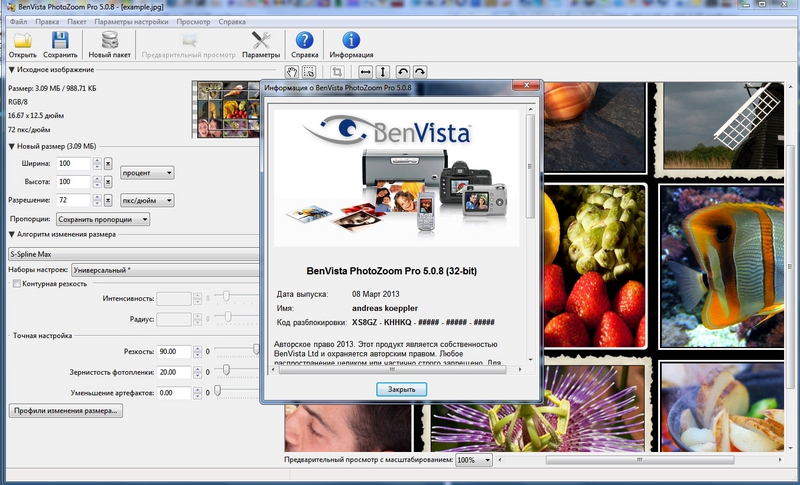
Task: Click the calculator icon beside Разрешение
Action: point(108,200)
